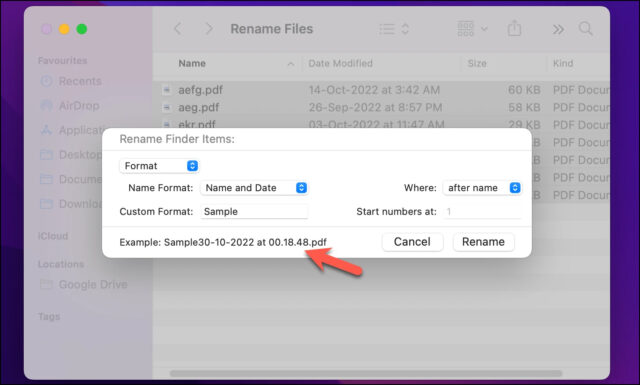The height and width of the screenshot is (385, 640).
Task: Click the Rename button
Action: click(483, 242)
